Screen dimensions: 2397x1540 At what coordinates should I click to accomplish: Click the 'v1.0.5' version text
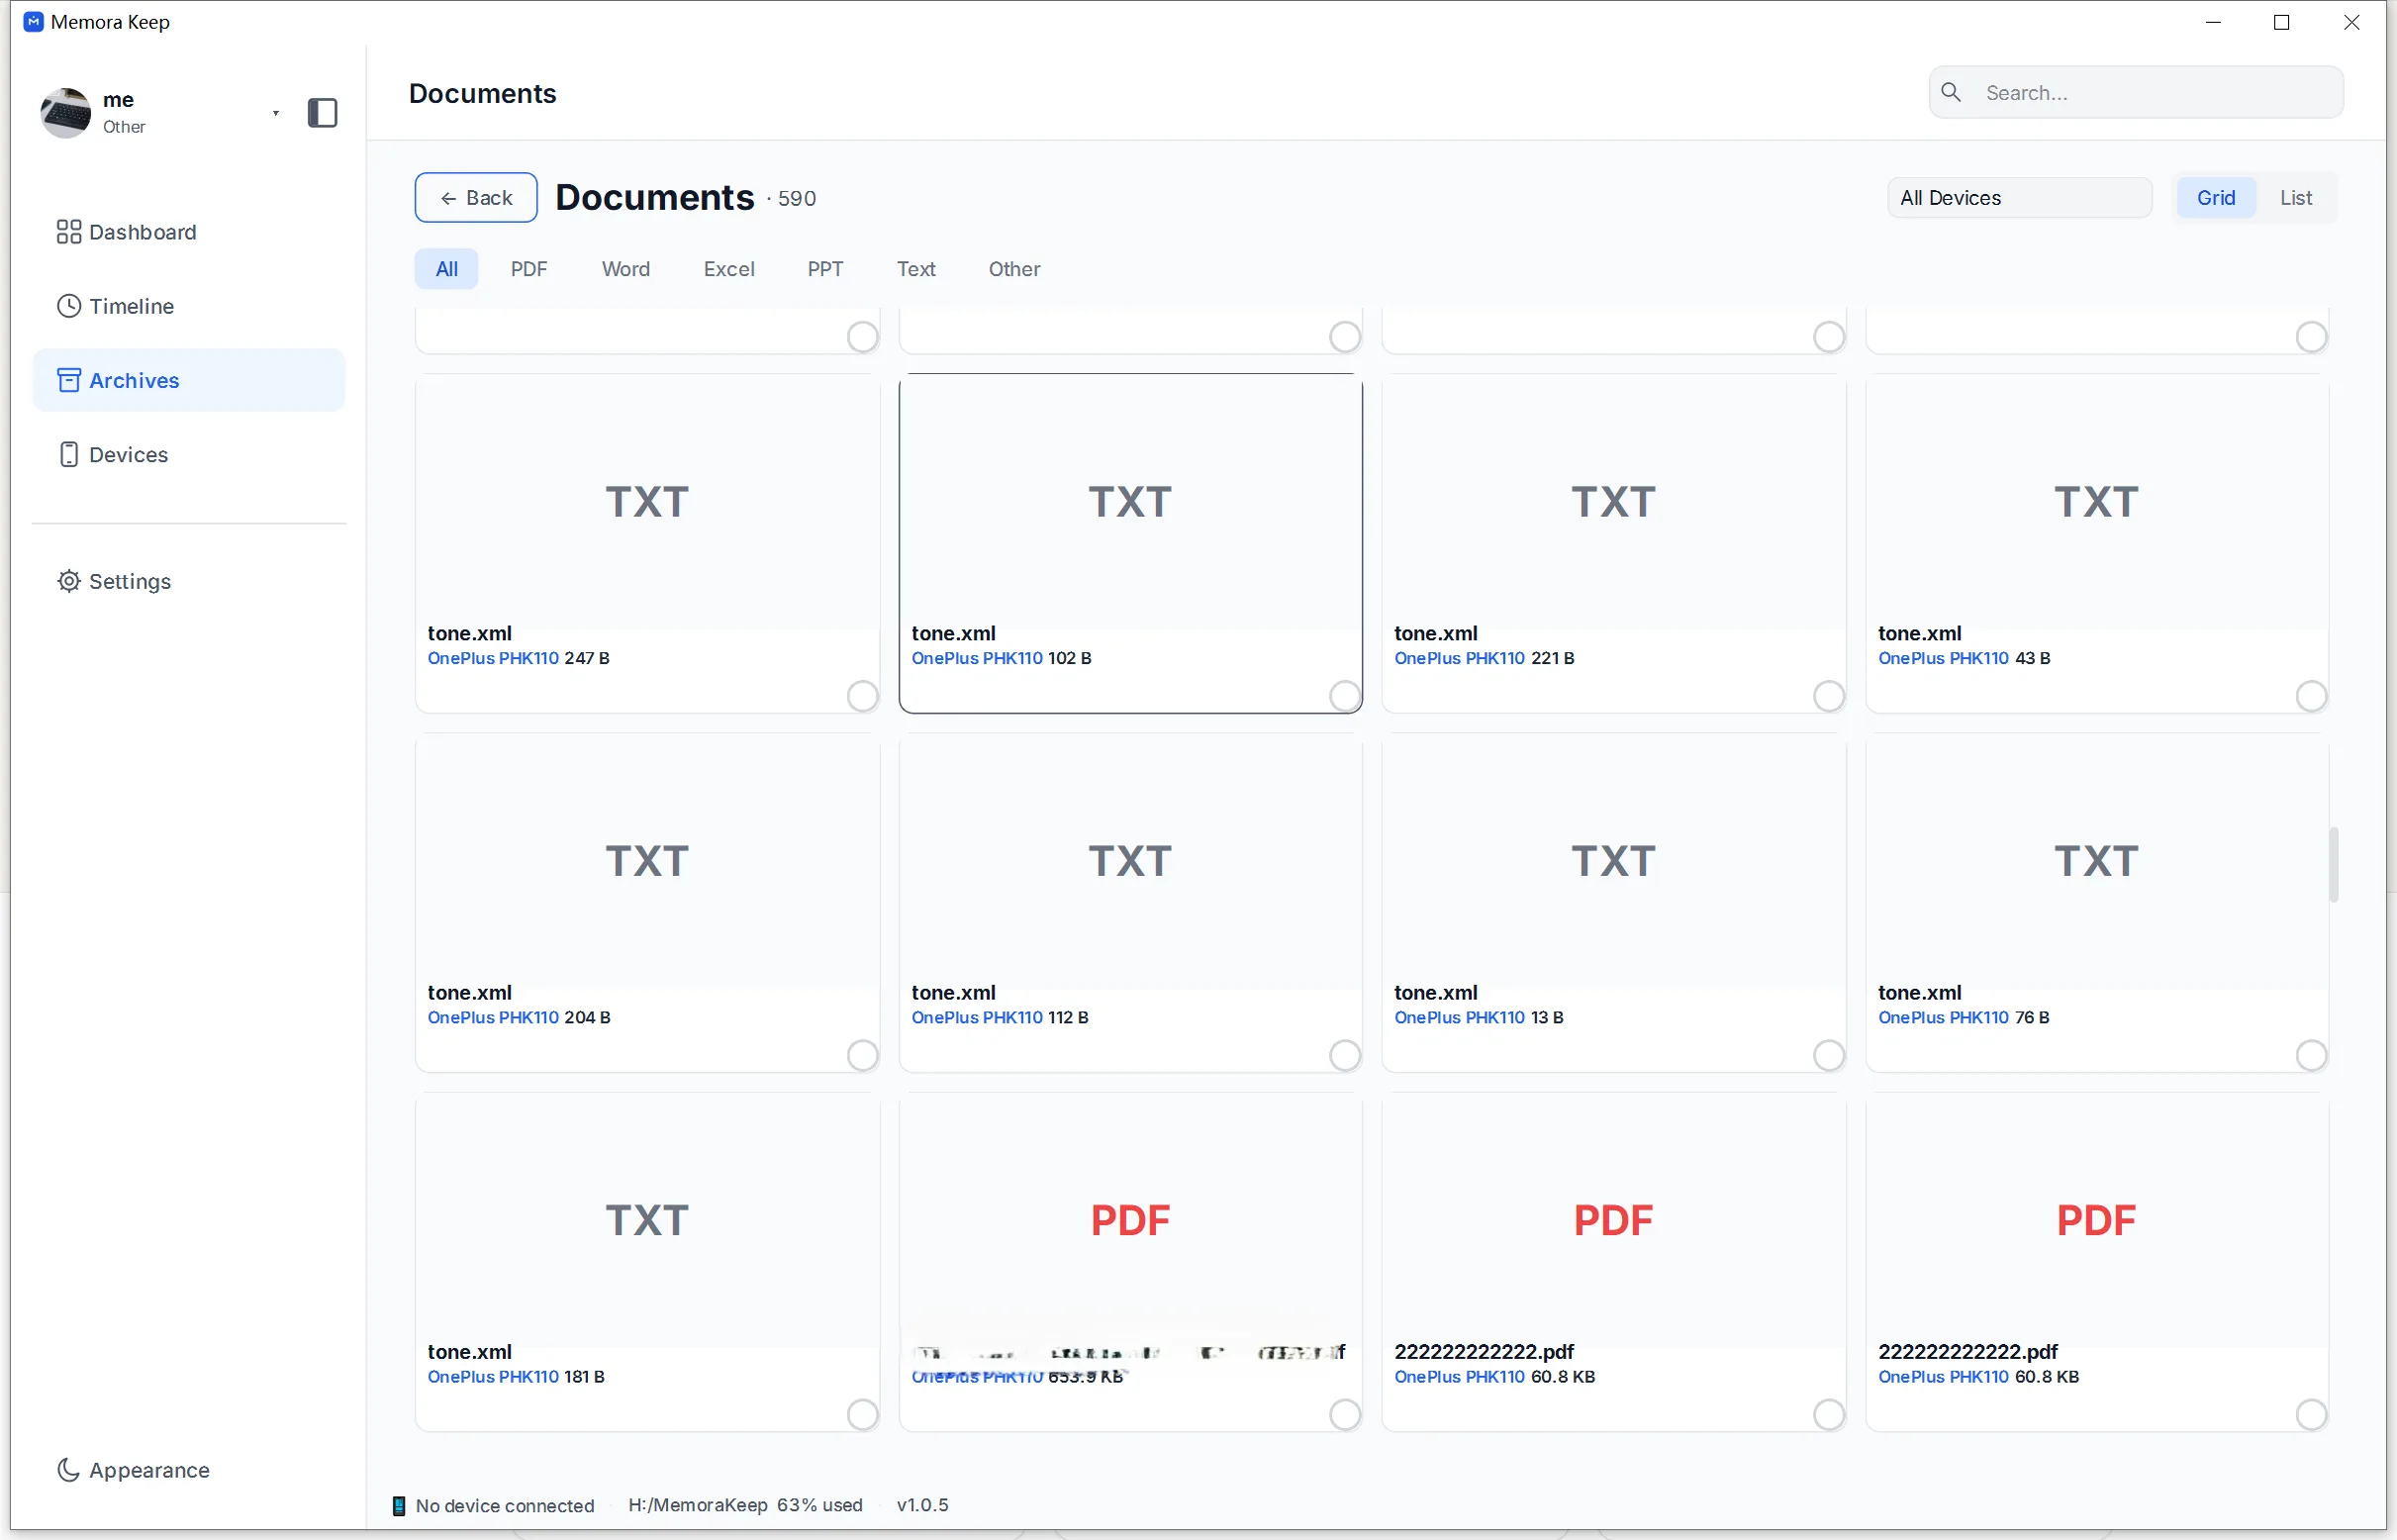pos(922,1505)
